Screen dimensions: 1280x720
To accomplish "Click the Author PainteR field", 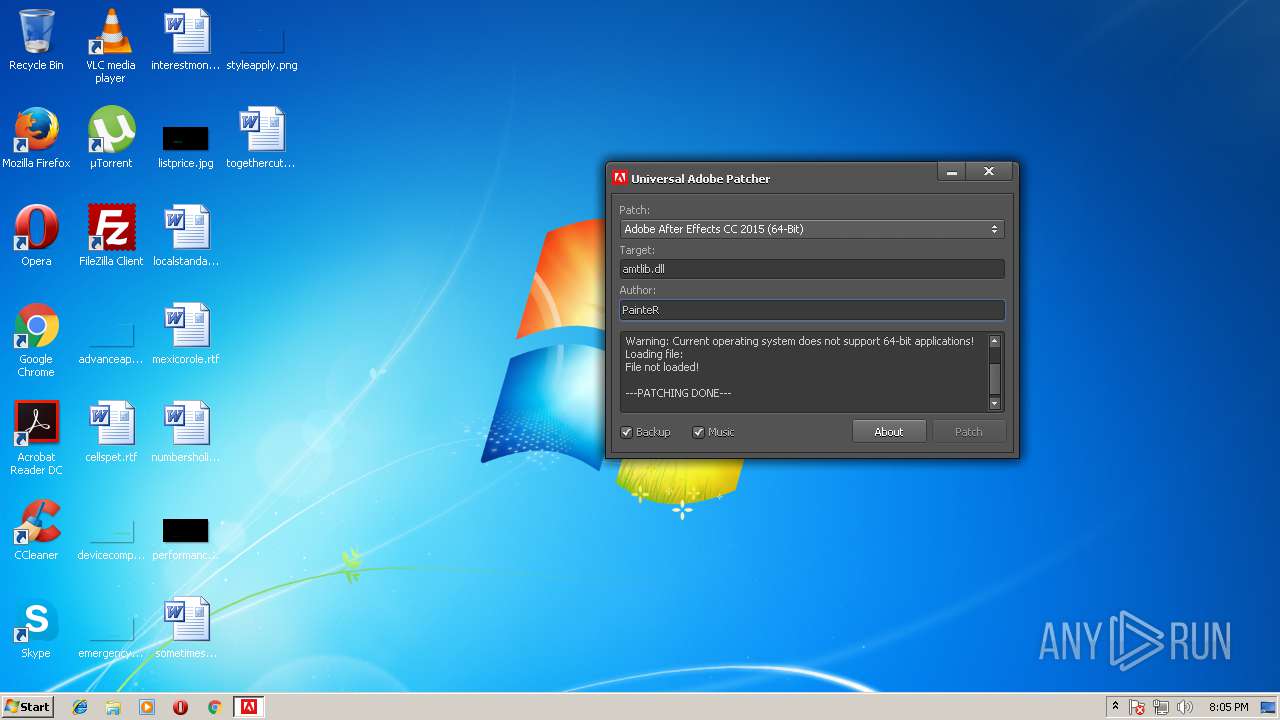I will pyautogui.click(x=811, y=310).
